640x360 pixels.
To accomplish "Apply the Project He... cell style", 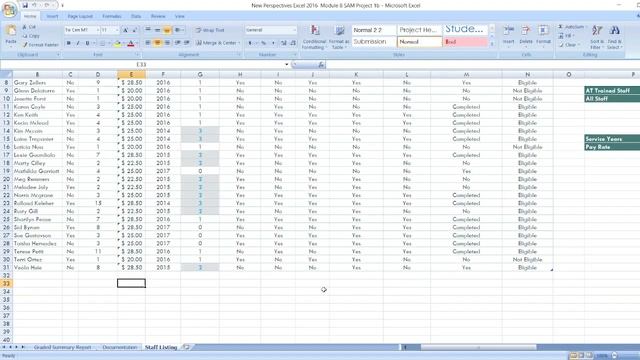I will [x=420, y=30].
